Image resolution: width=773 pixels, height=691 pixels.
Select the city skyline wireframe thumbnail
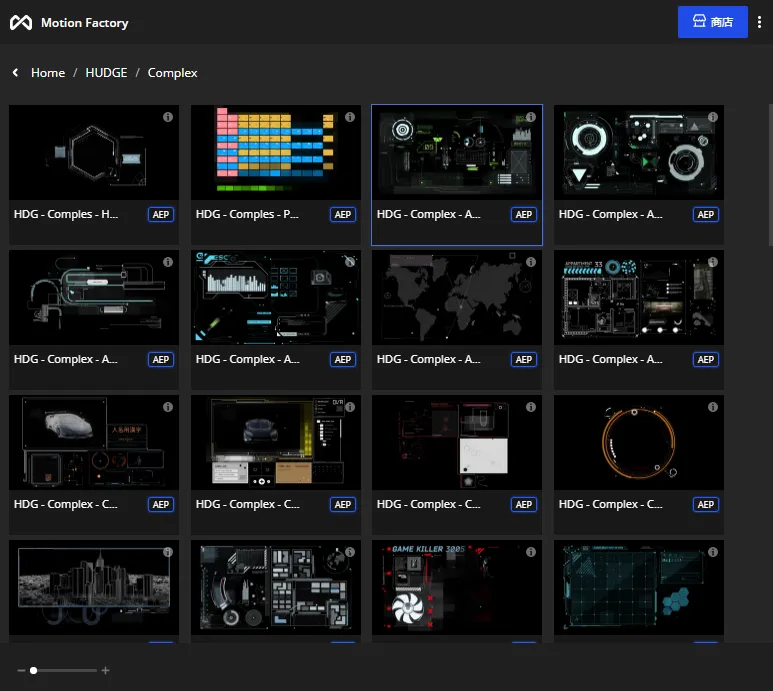click(x=94, y=587)
